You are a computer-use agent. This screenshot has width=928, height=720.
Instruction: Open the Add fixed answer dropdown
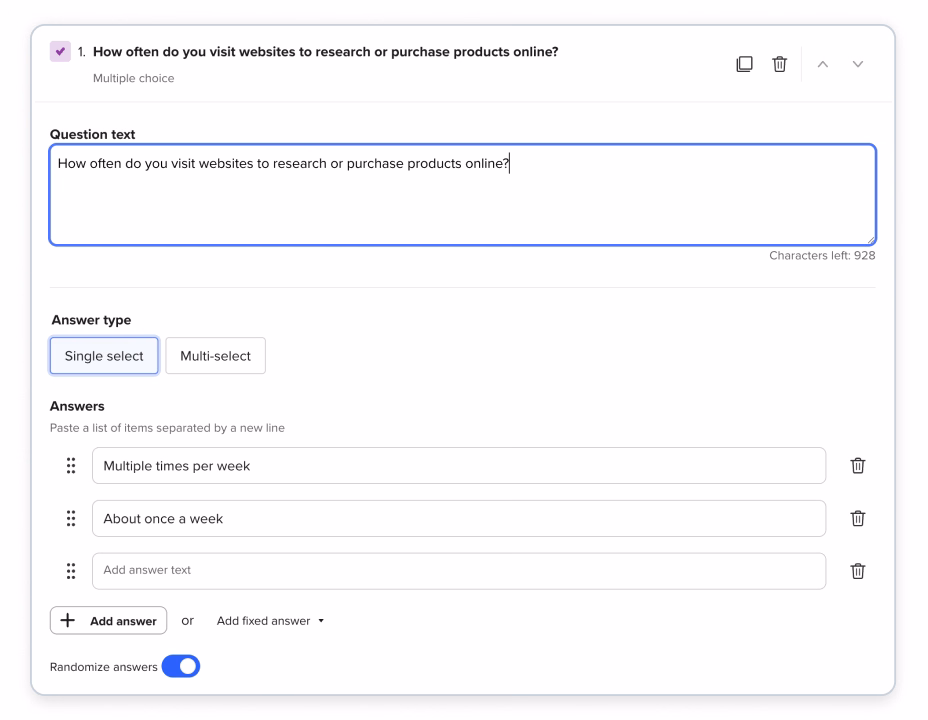271,621
